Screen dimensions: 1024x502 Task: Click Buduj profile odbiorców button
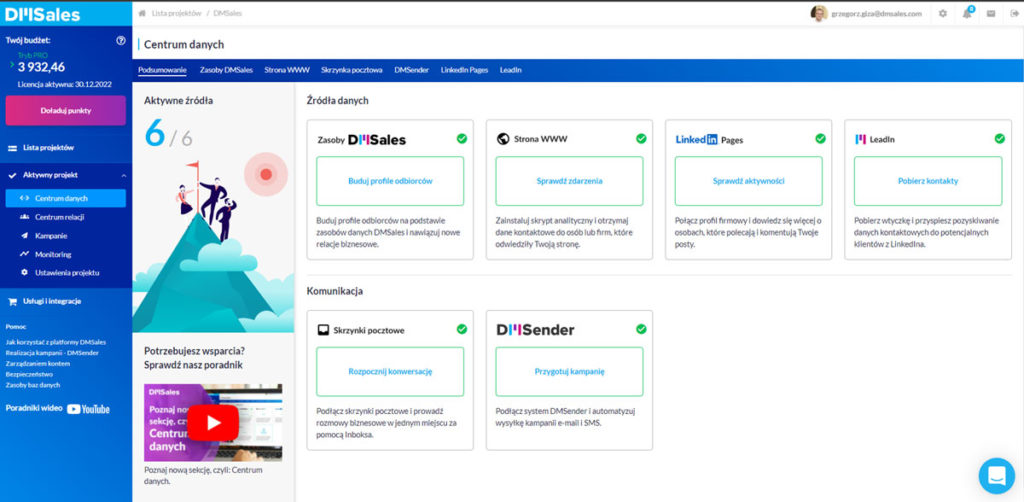pyautogui.click(x=390, y=181)
